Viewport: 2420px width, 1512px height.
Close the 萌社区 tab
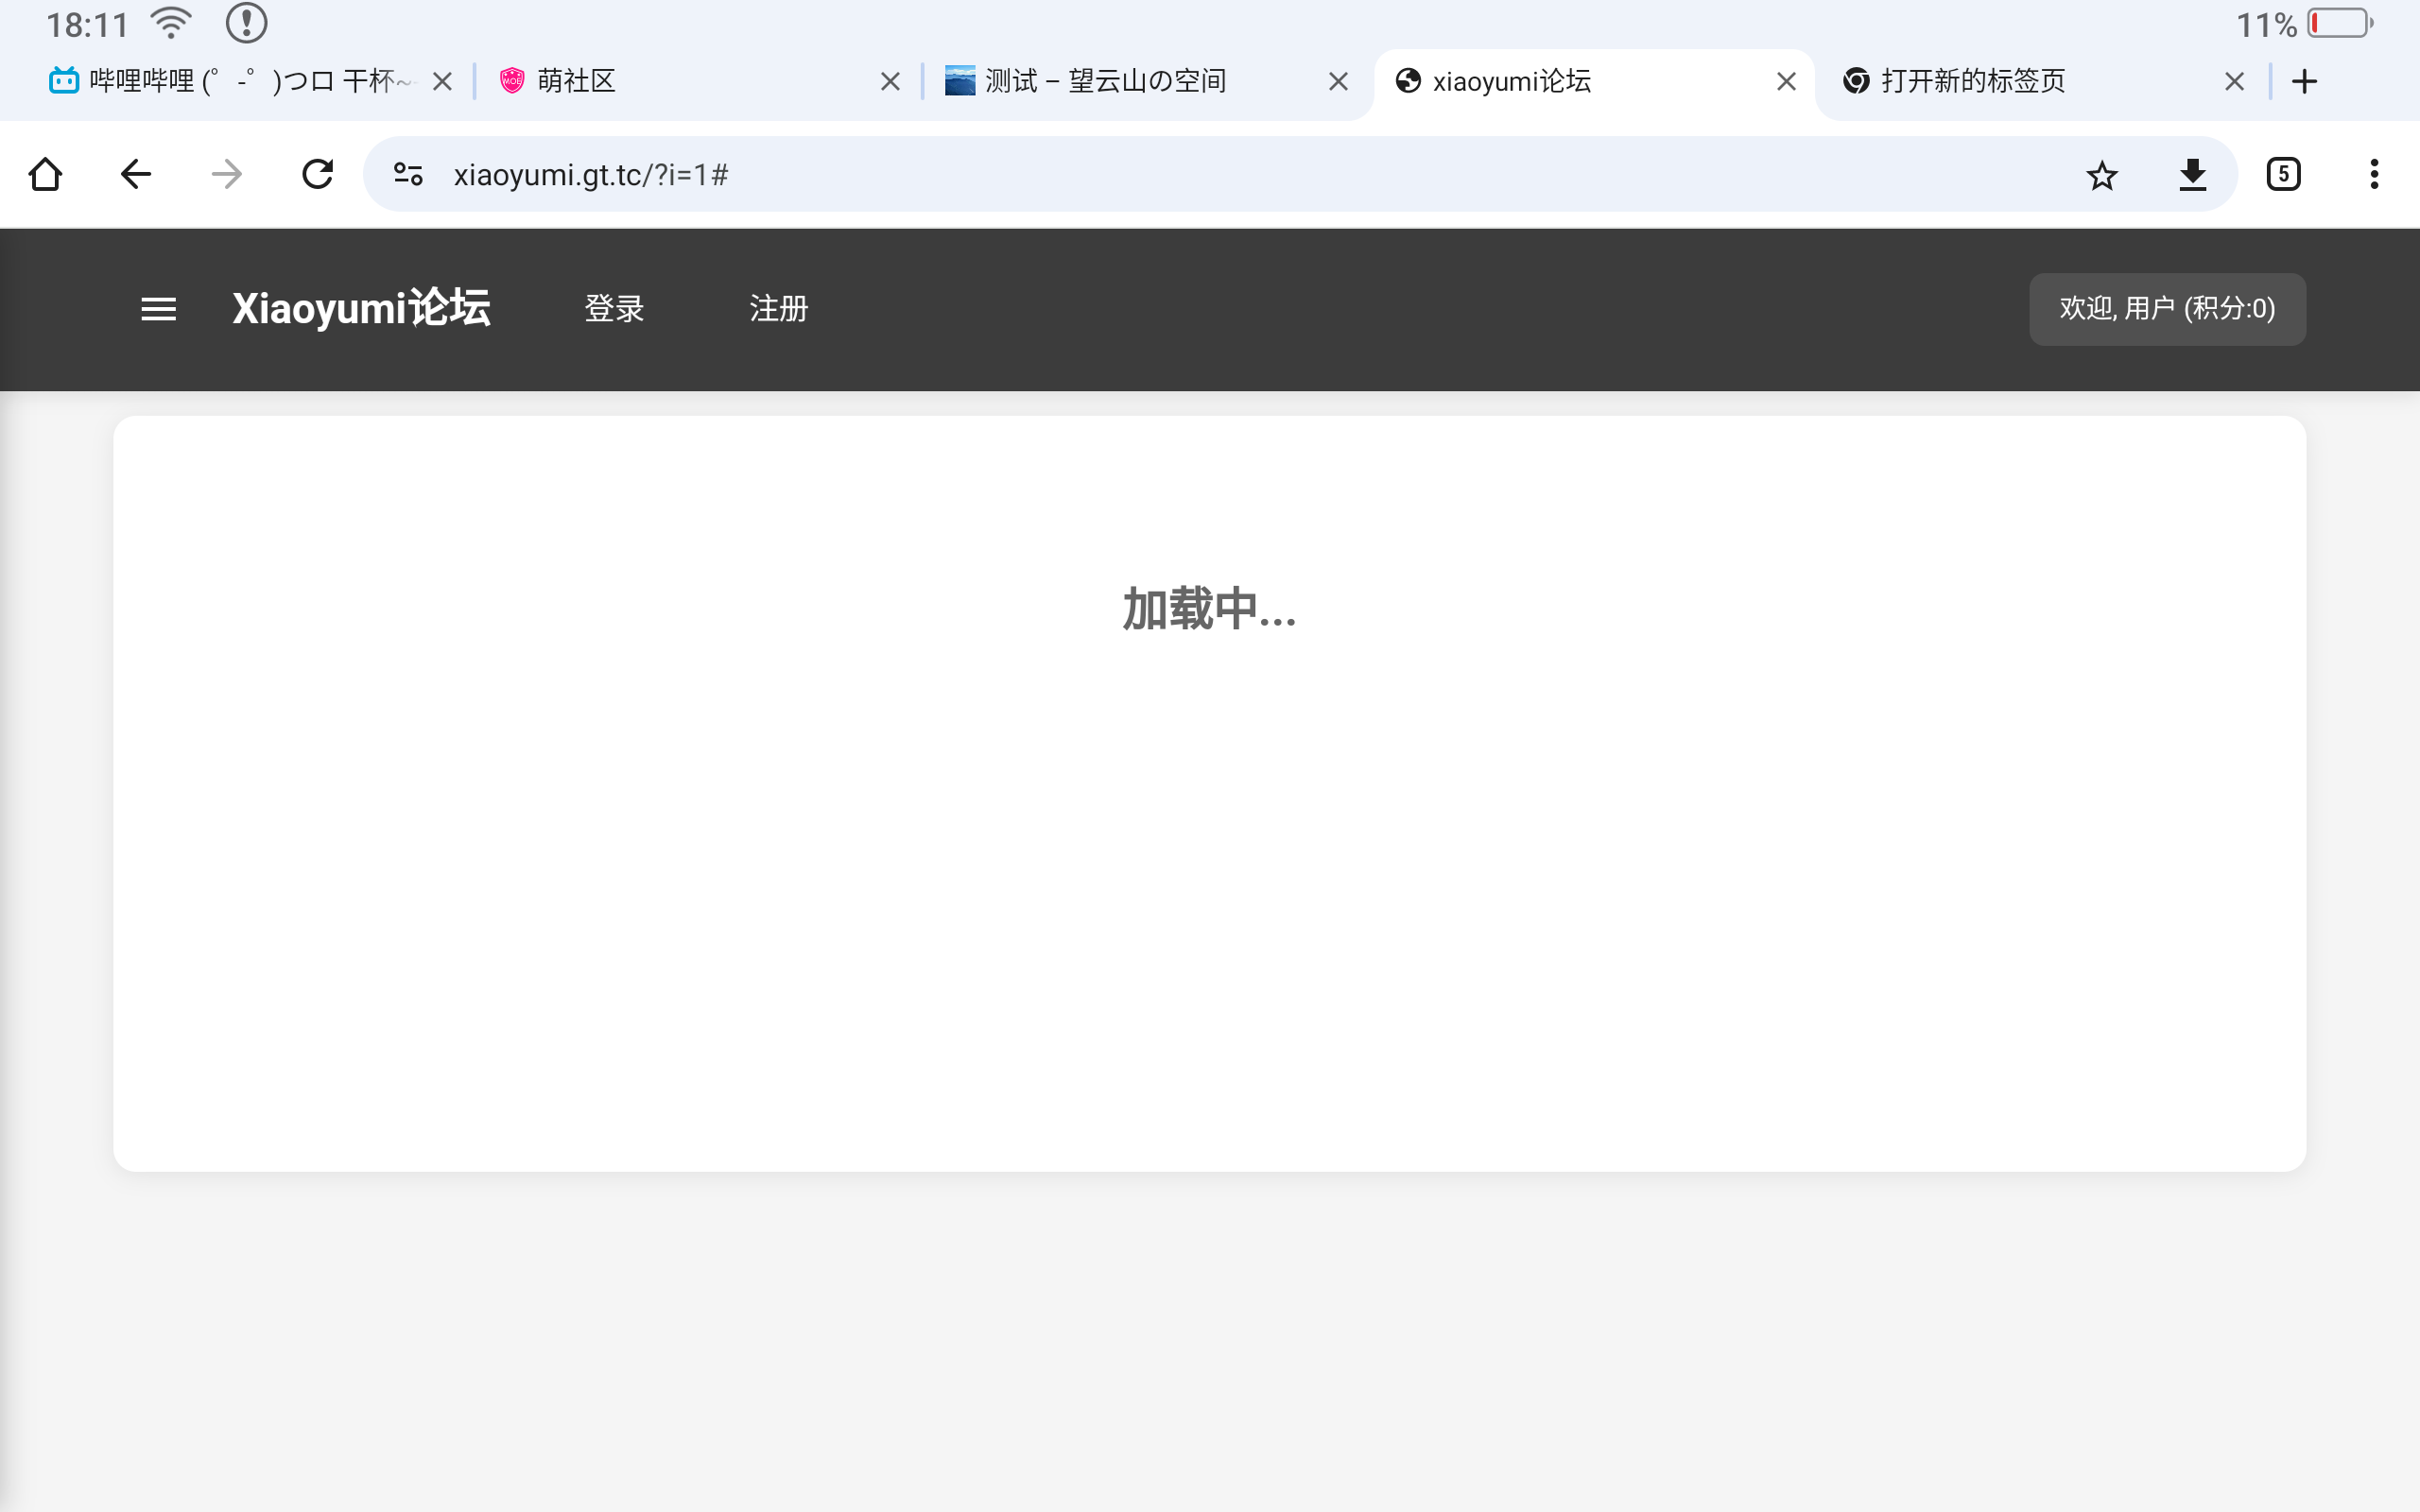(890, 82)
